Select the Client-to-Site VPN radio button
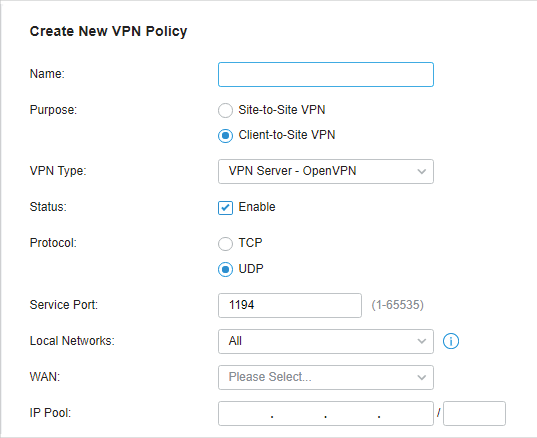Screen dimensions: 537x438 click(225, 136)
